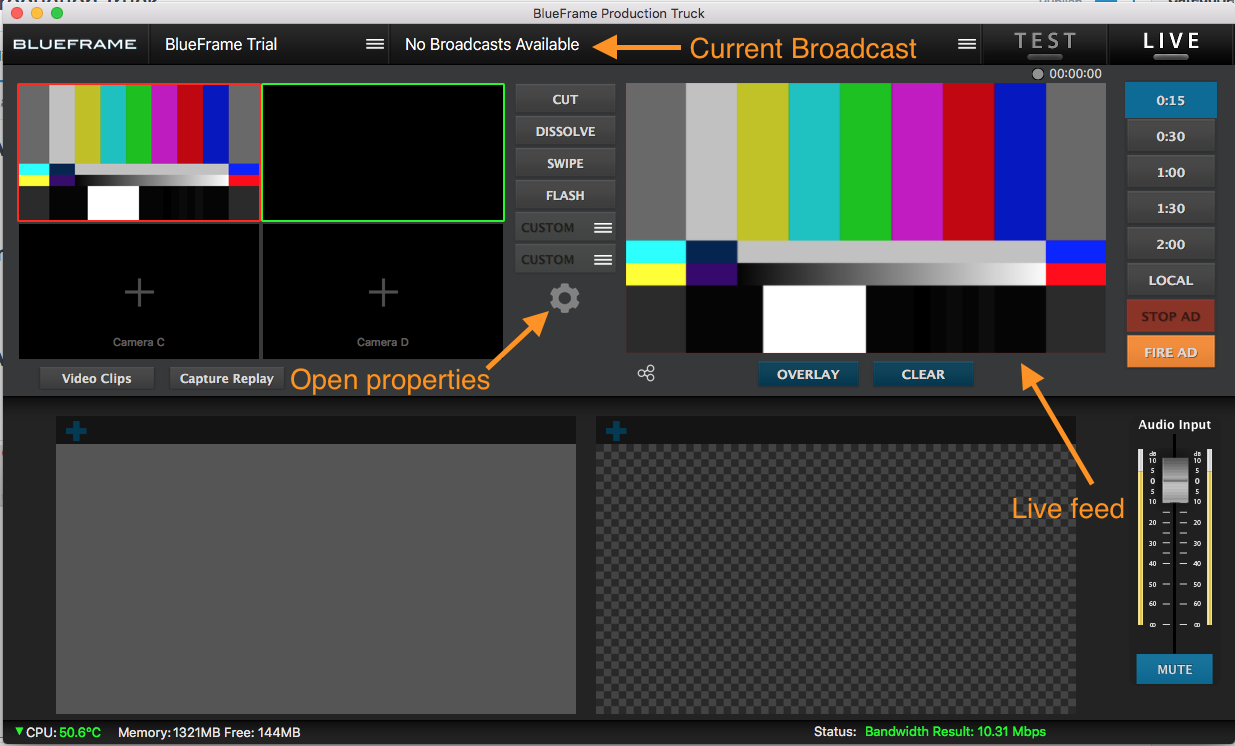Screen dimensions: 1235x746
Task: Open the current broadcast list menu
Action: (x=966, y=44)
